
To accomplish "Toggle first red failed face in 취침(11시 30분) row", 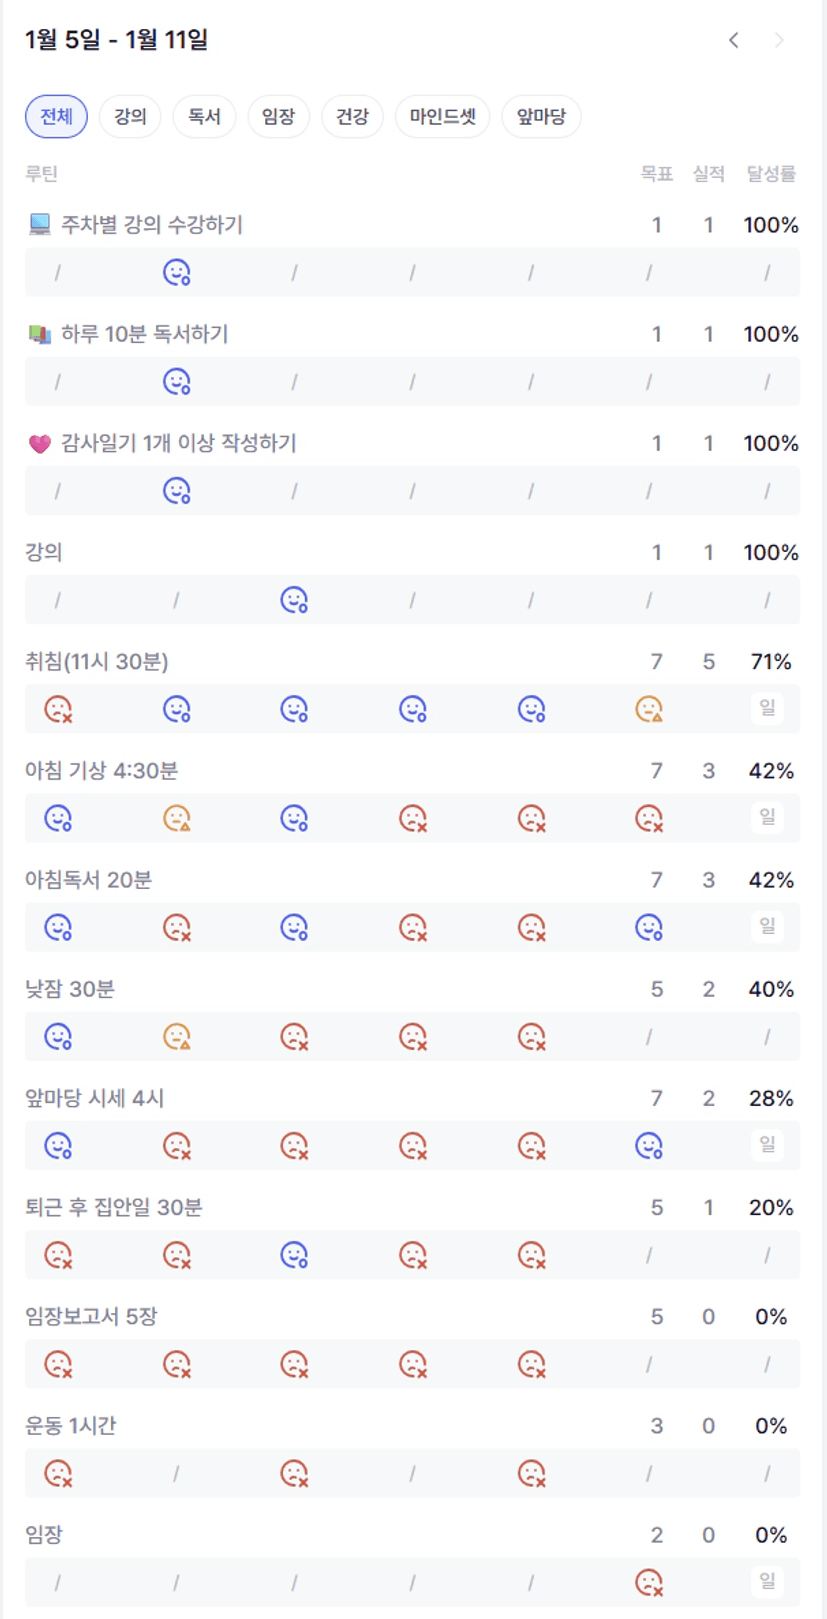I will pyautogui.click(x=58, y=709).
